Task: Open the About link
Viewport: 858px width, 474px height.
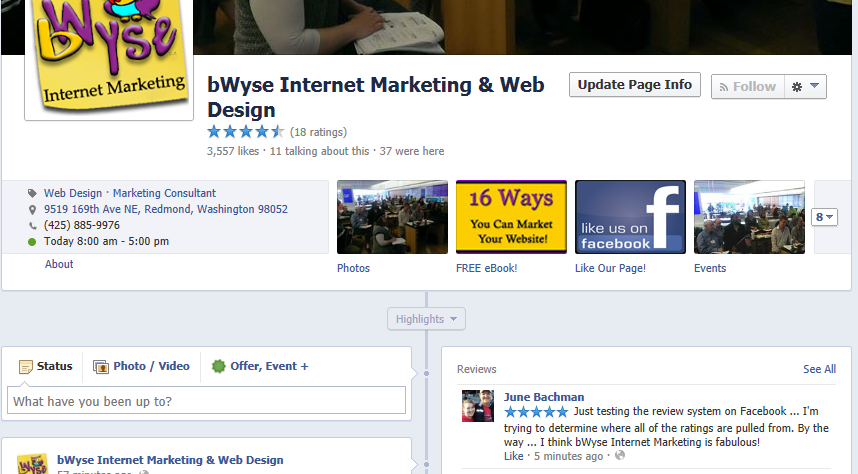Action: click(x=59, y=264)
